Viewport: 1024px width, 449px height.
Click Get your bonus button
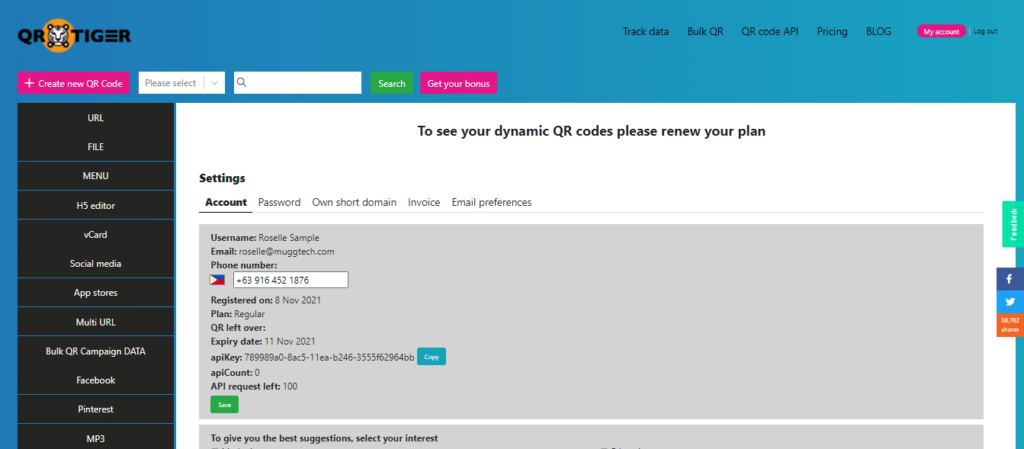(458, 83)
